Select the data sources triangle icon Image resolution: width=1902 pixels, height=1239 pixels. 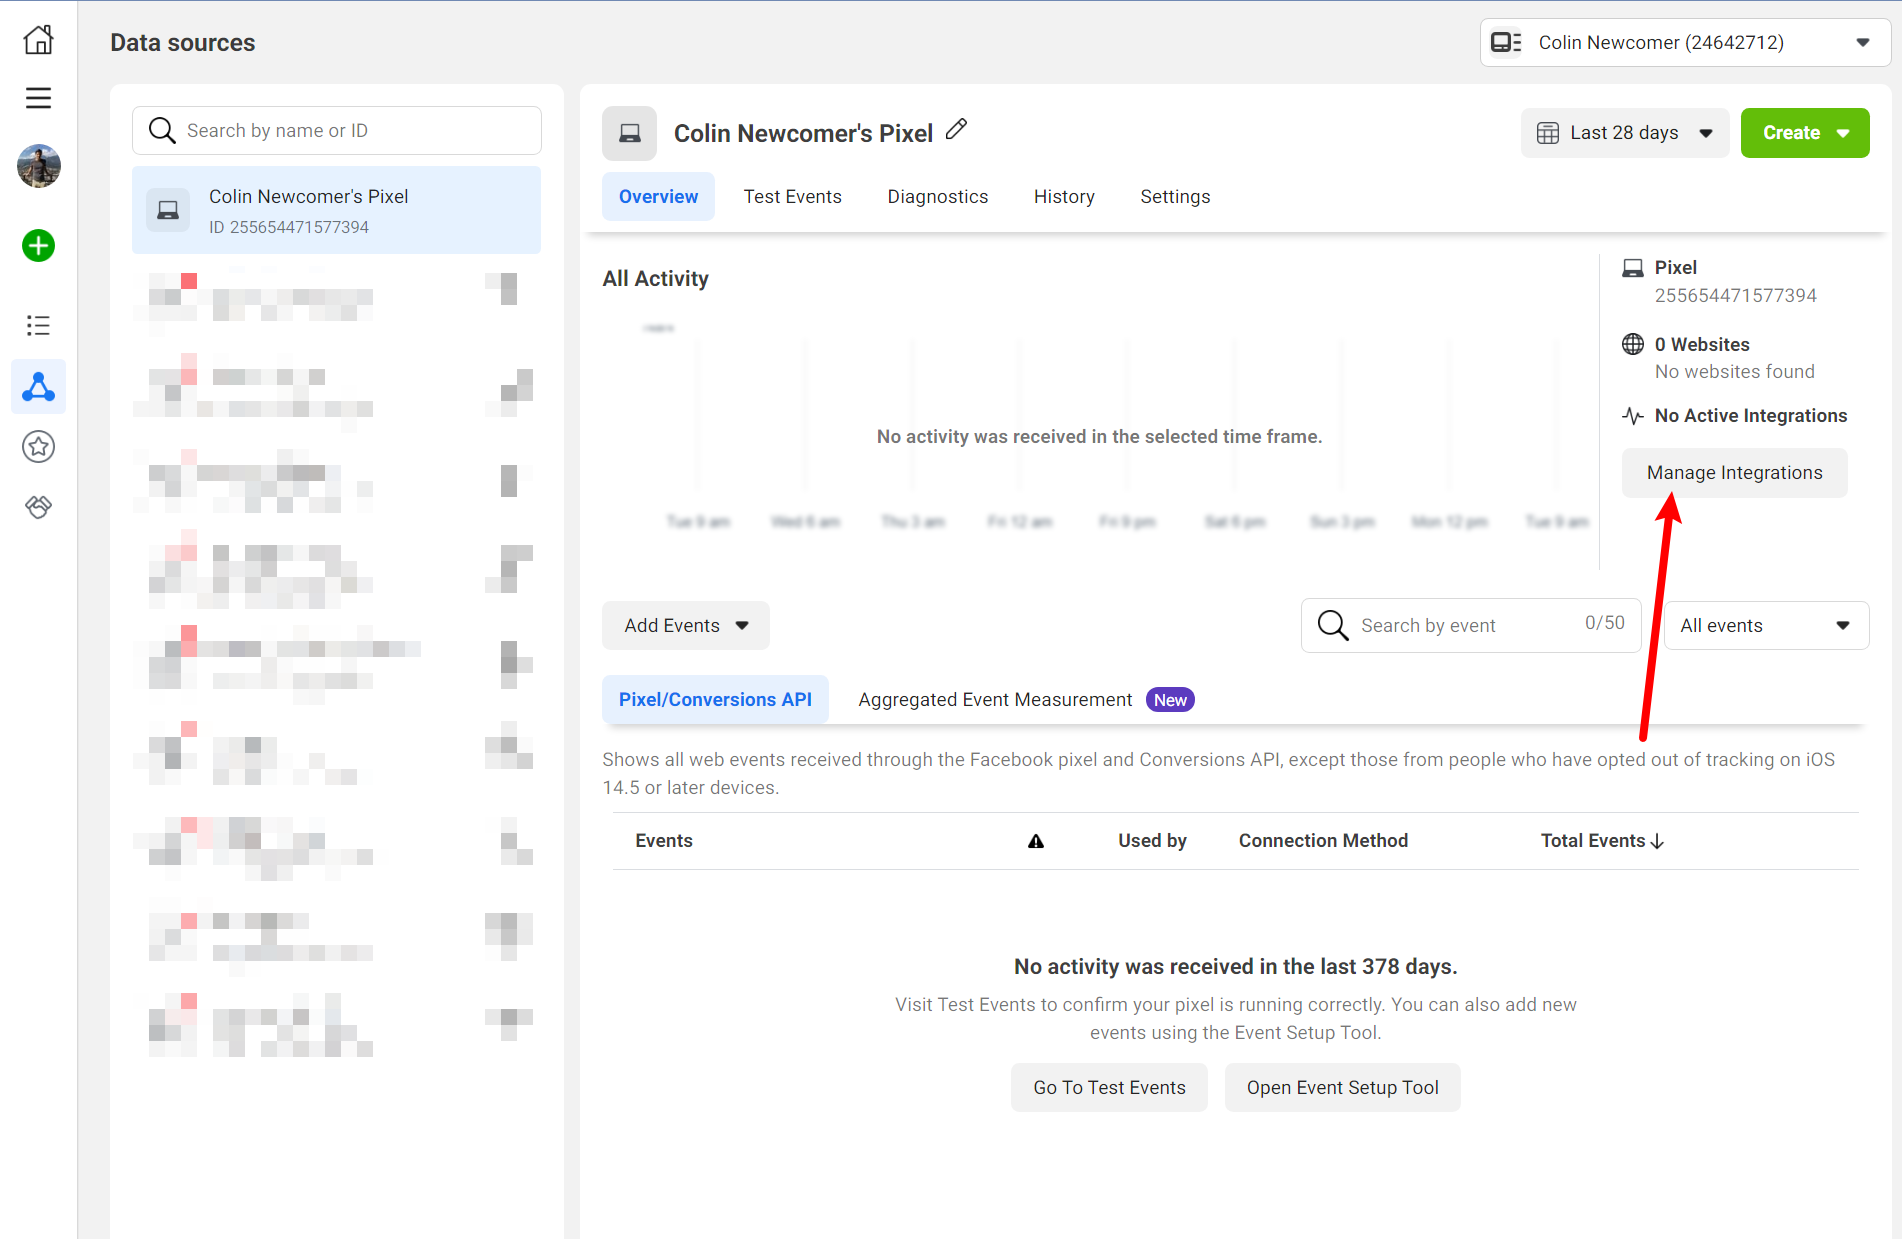pyautogui.click(x=38, y=387)
